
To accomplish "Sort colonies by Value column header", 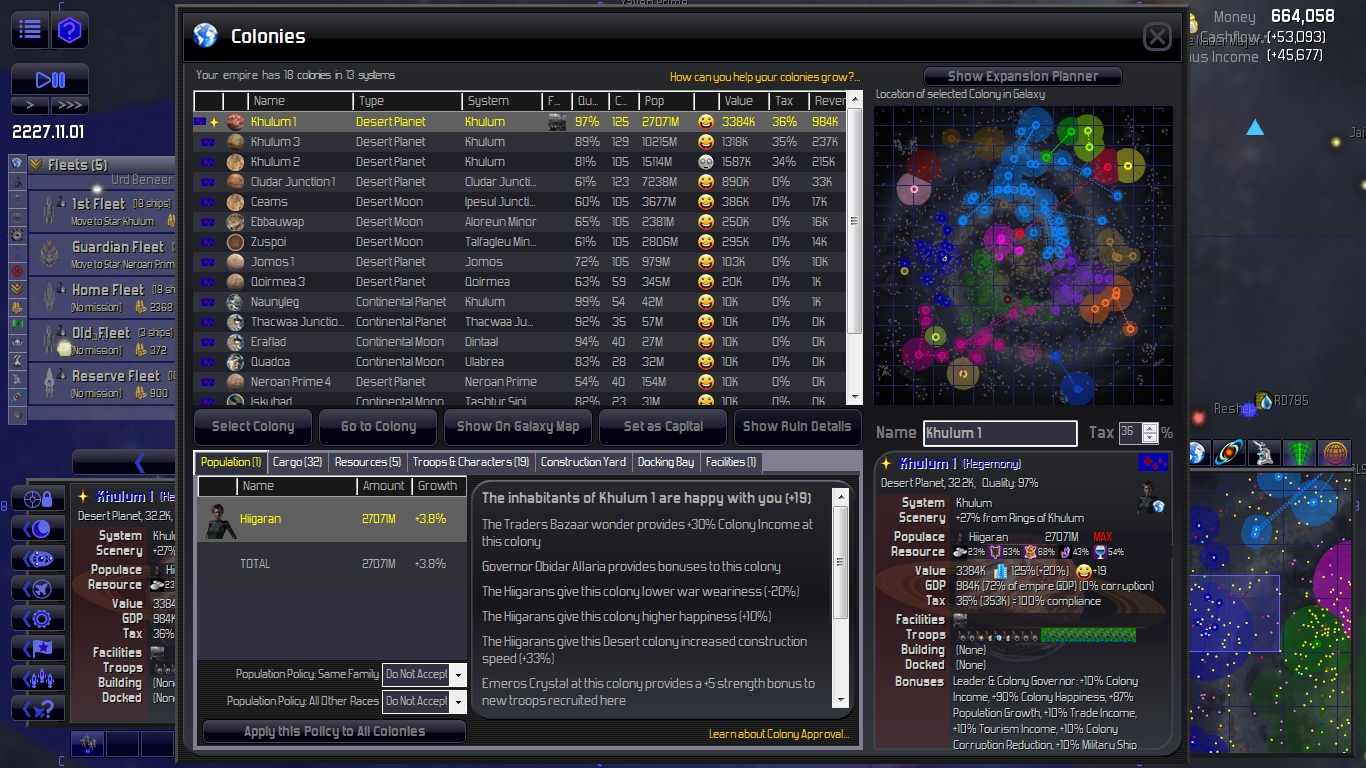I will pyautogui.click(x=744, y=101).
